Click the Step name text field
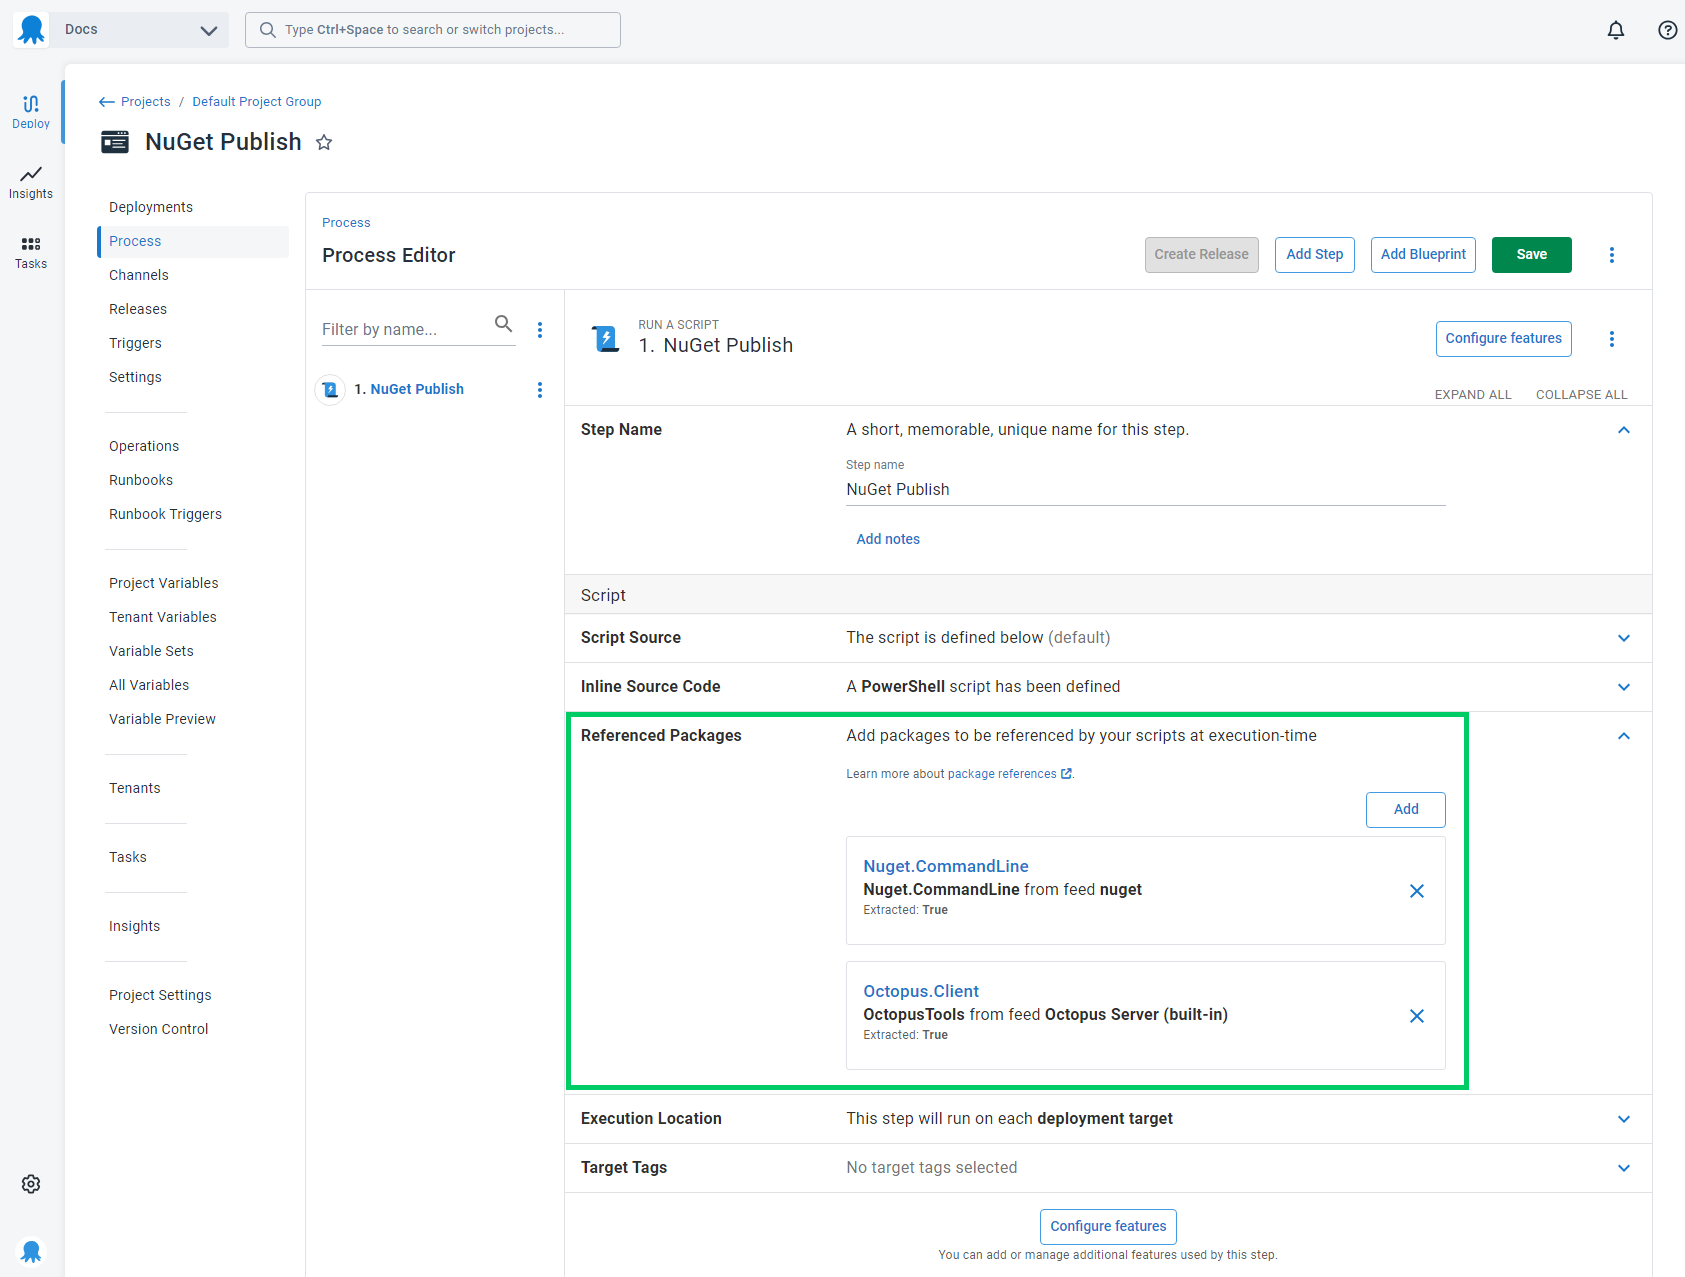This screenshot has height=1277, width=1685. coord(1145,490)
